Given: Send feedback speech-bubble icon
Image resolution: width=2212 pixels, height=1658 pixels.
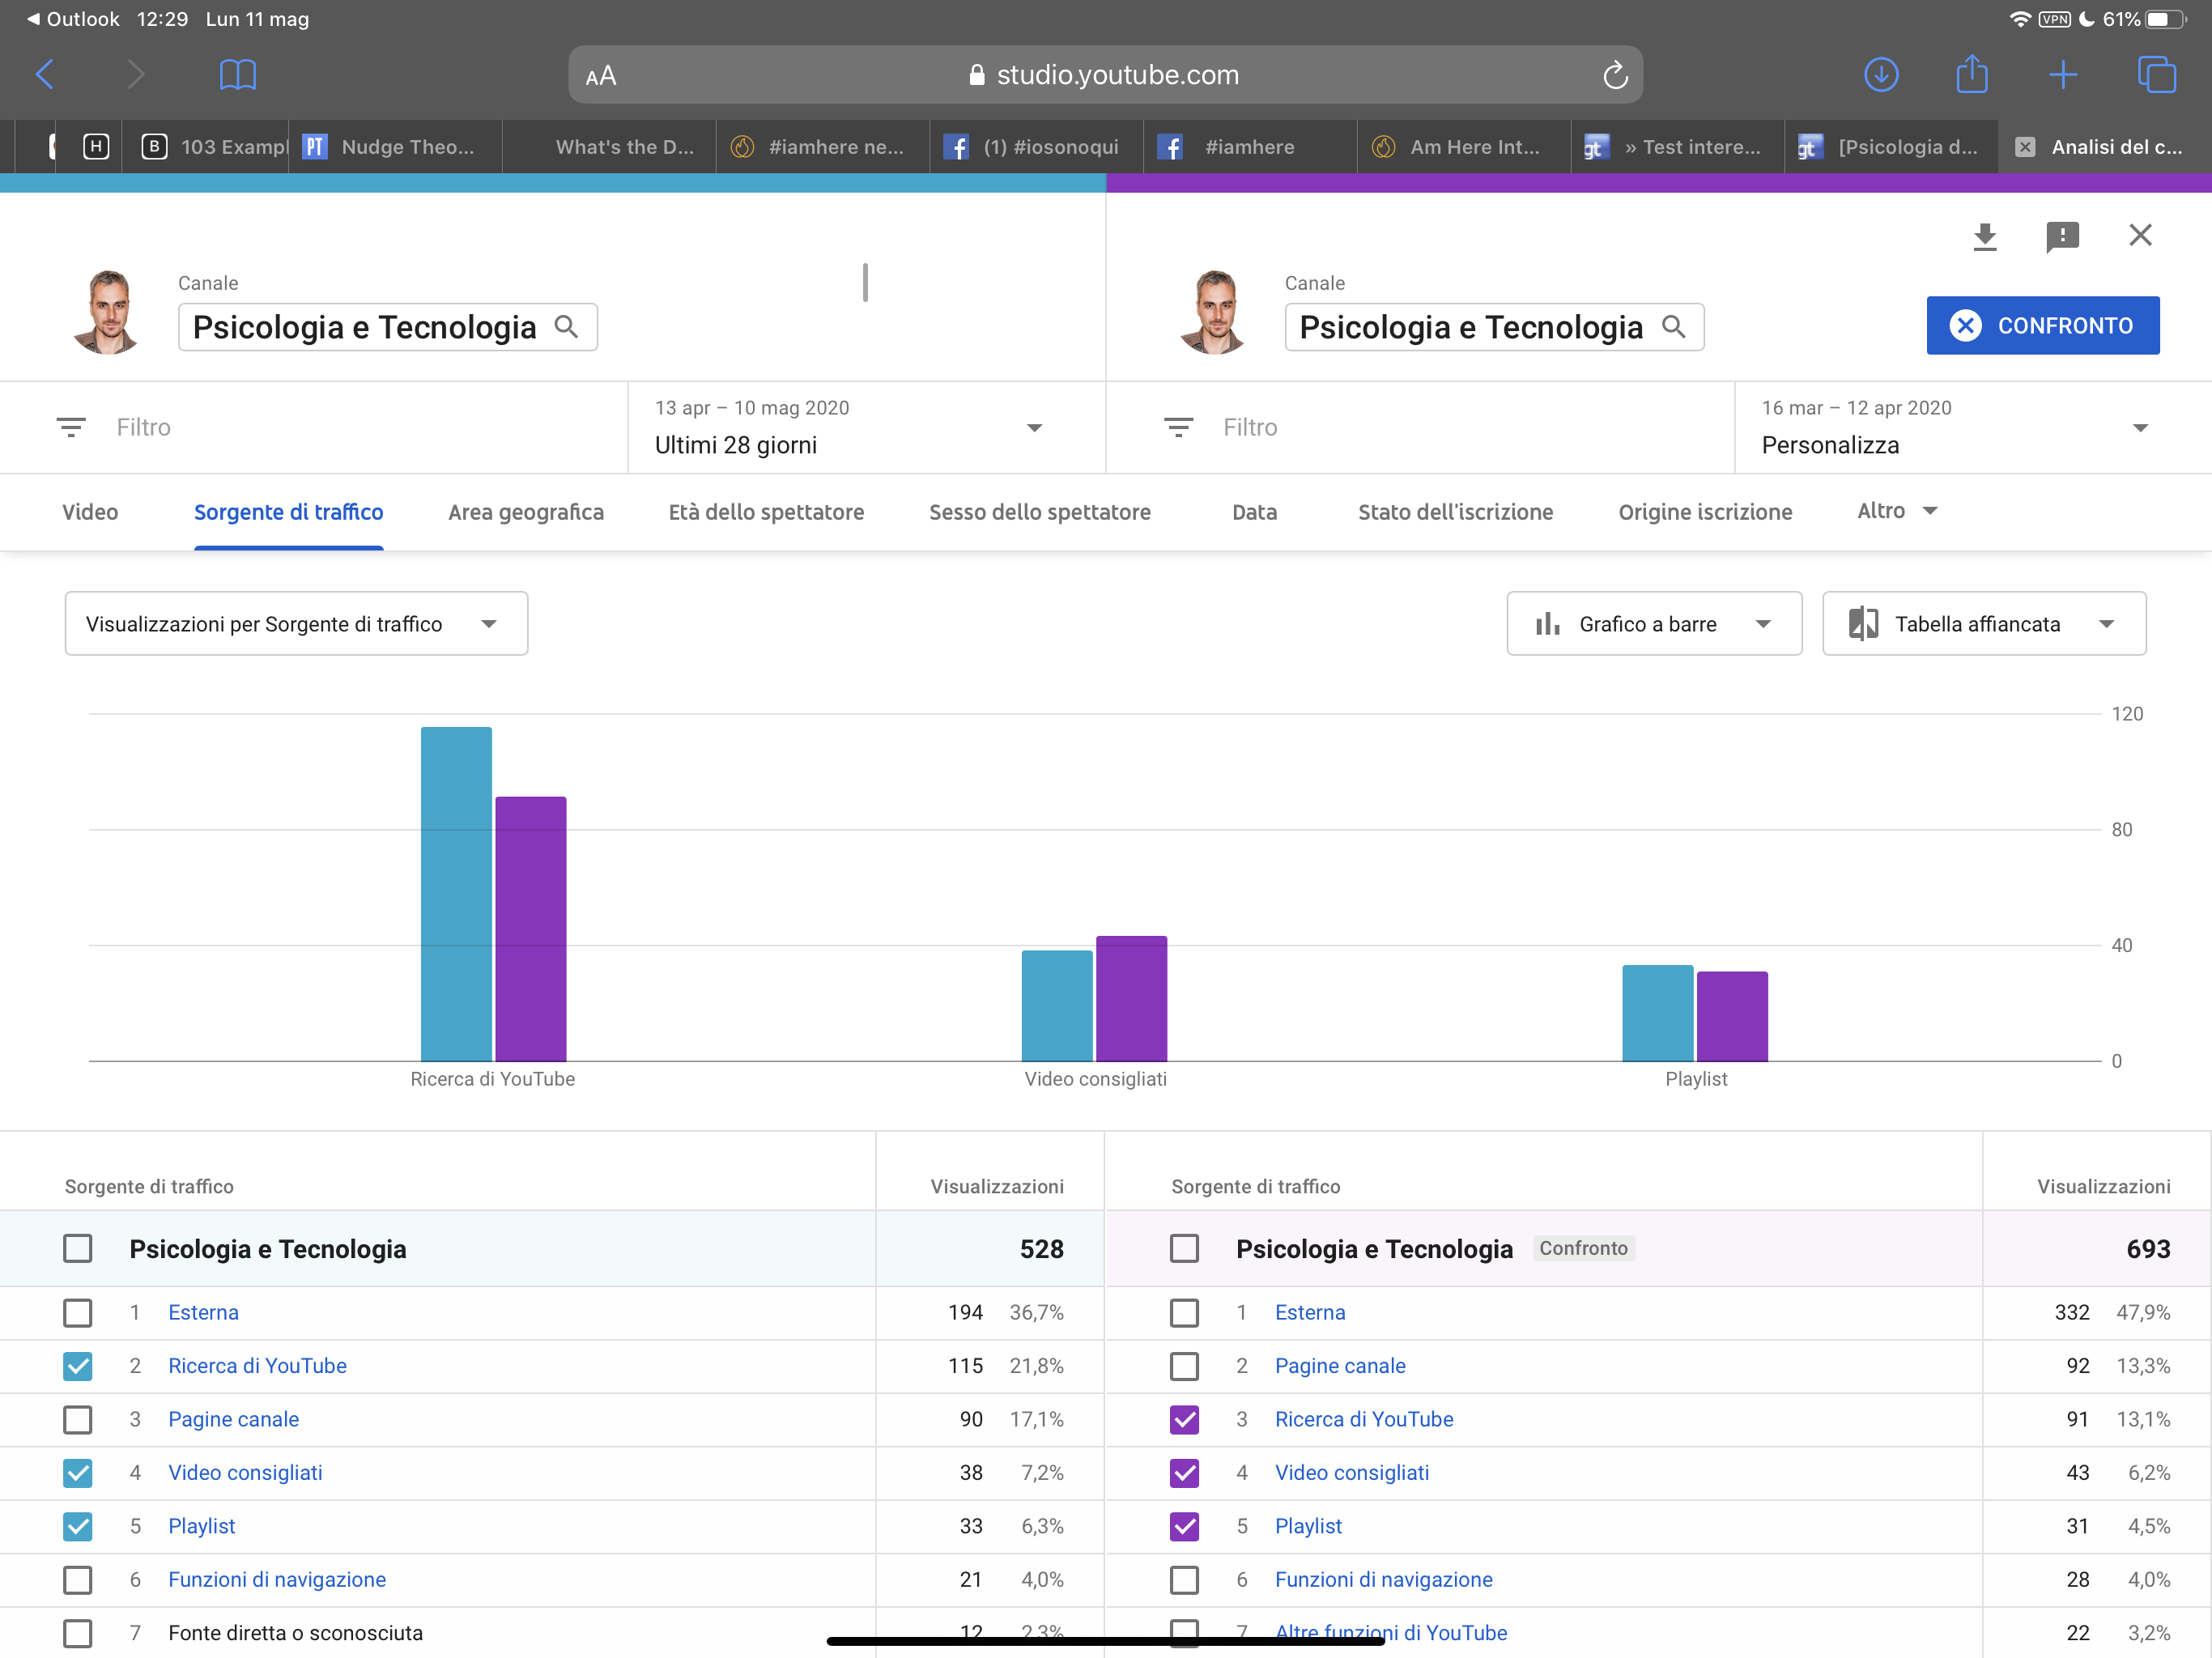Looking at the screenshot, I should 2062,236.
